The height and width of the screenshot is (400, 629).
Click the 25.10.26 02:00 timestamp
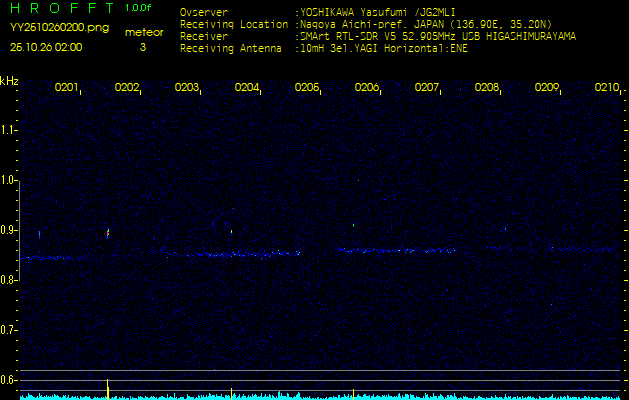pyautogui.click(x=46, y=47)
